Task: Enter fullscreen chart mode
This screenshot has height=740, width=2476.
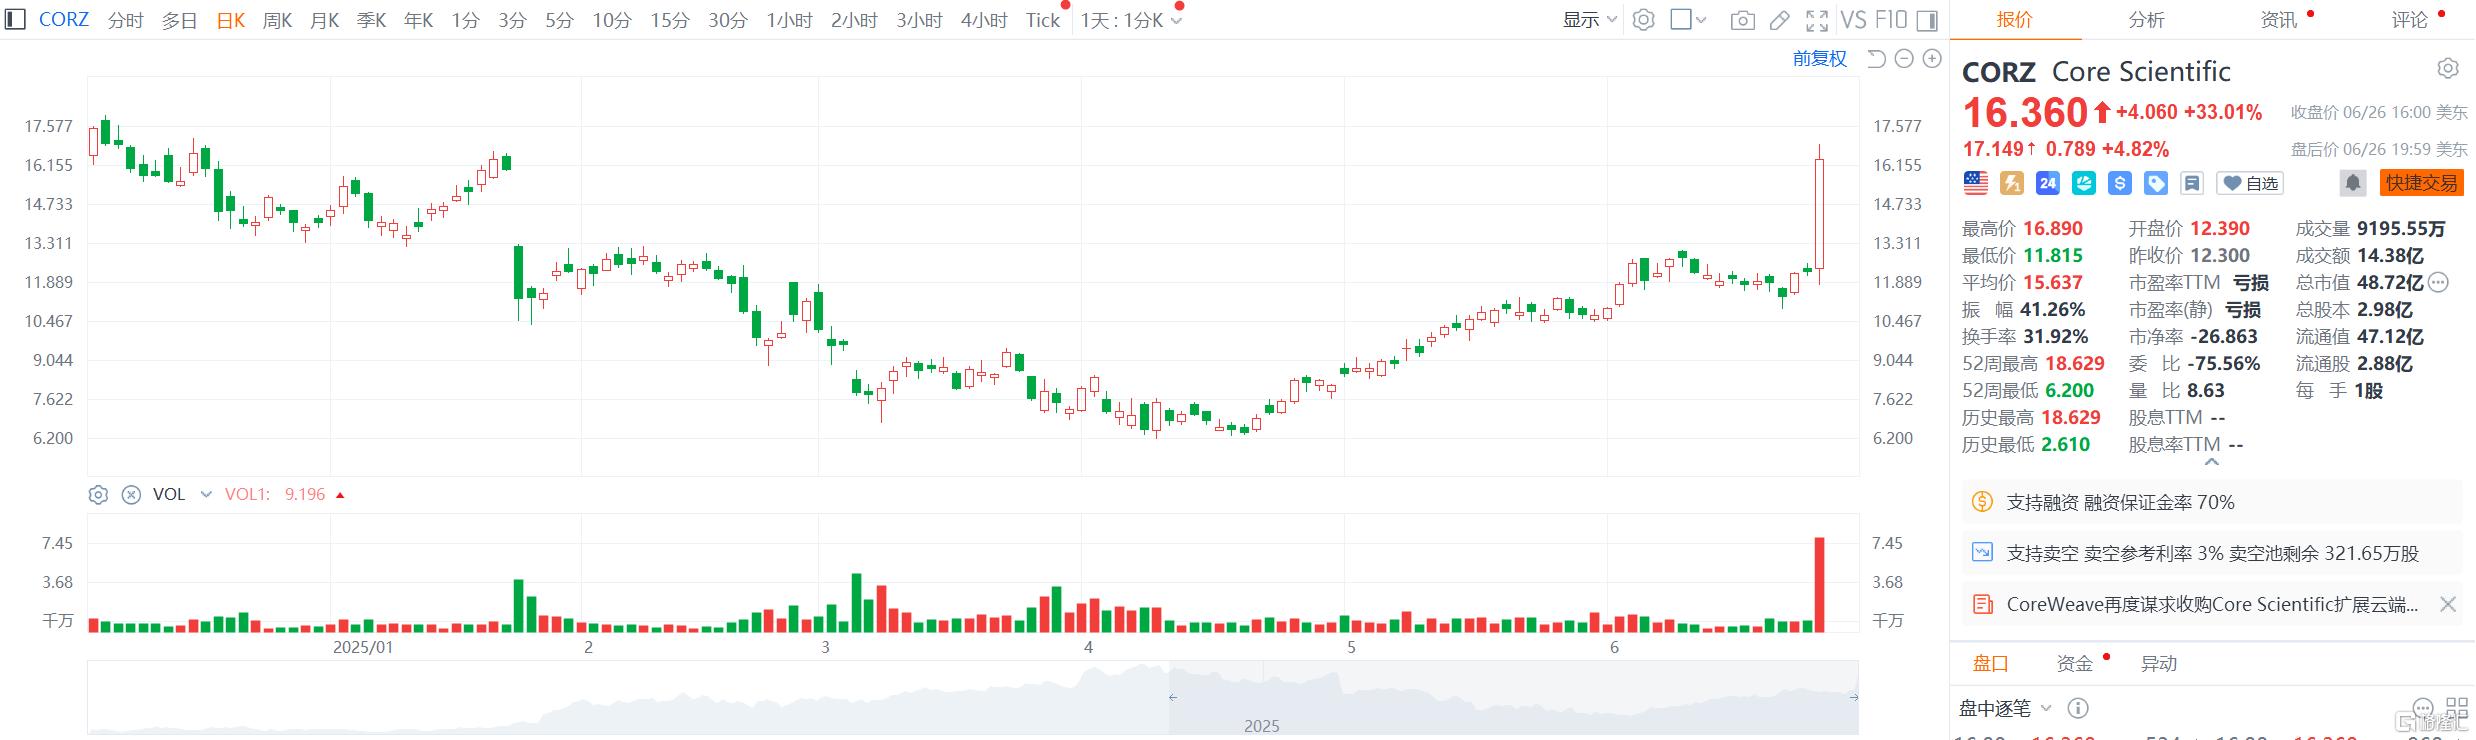Action: [x=1817, y=20]
